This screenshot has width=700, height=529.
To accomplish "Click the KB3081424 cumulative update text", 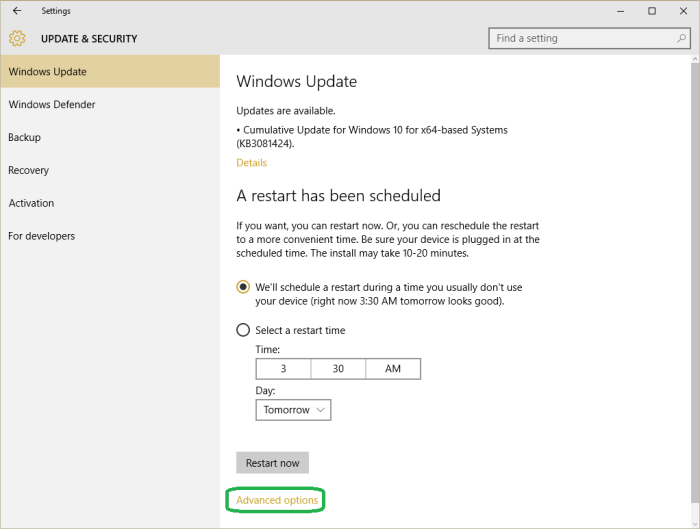I will (x=372, y=137).
